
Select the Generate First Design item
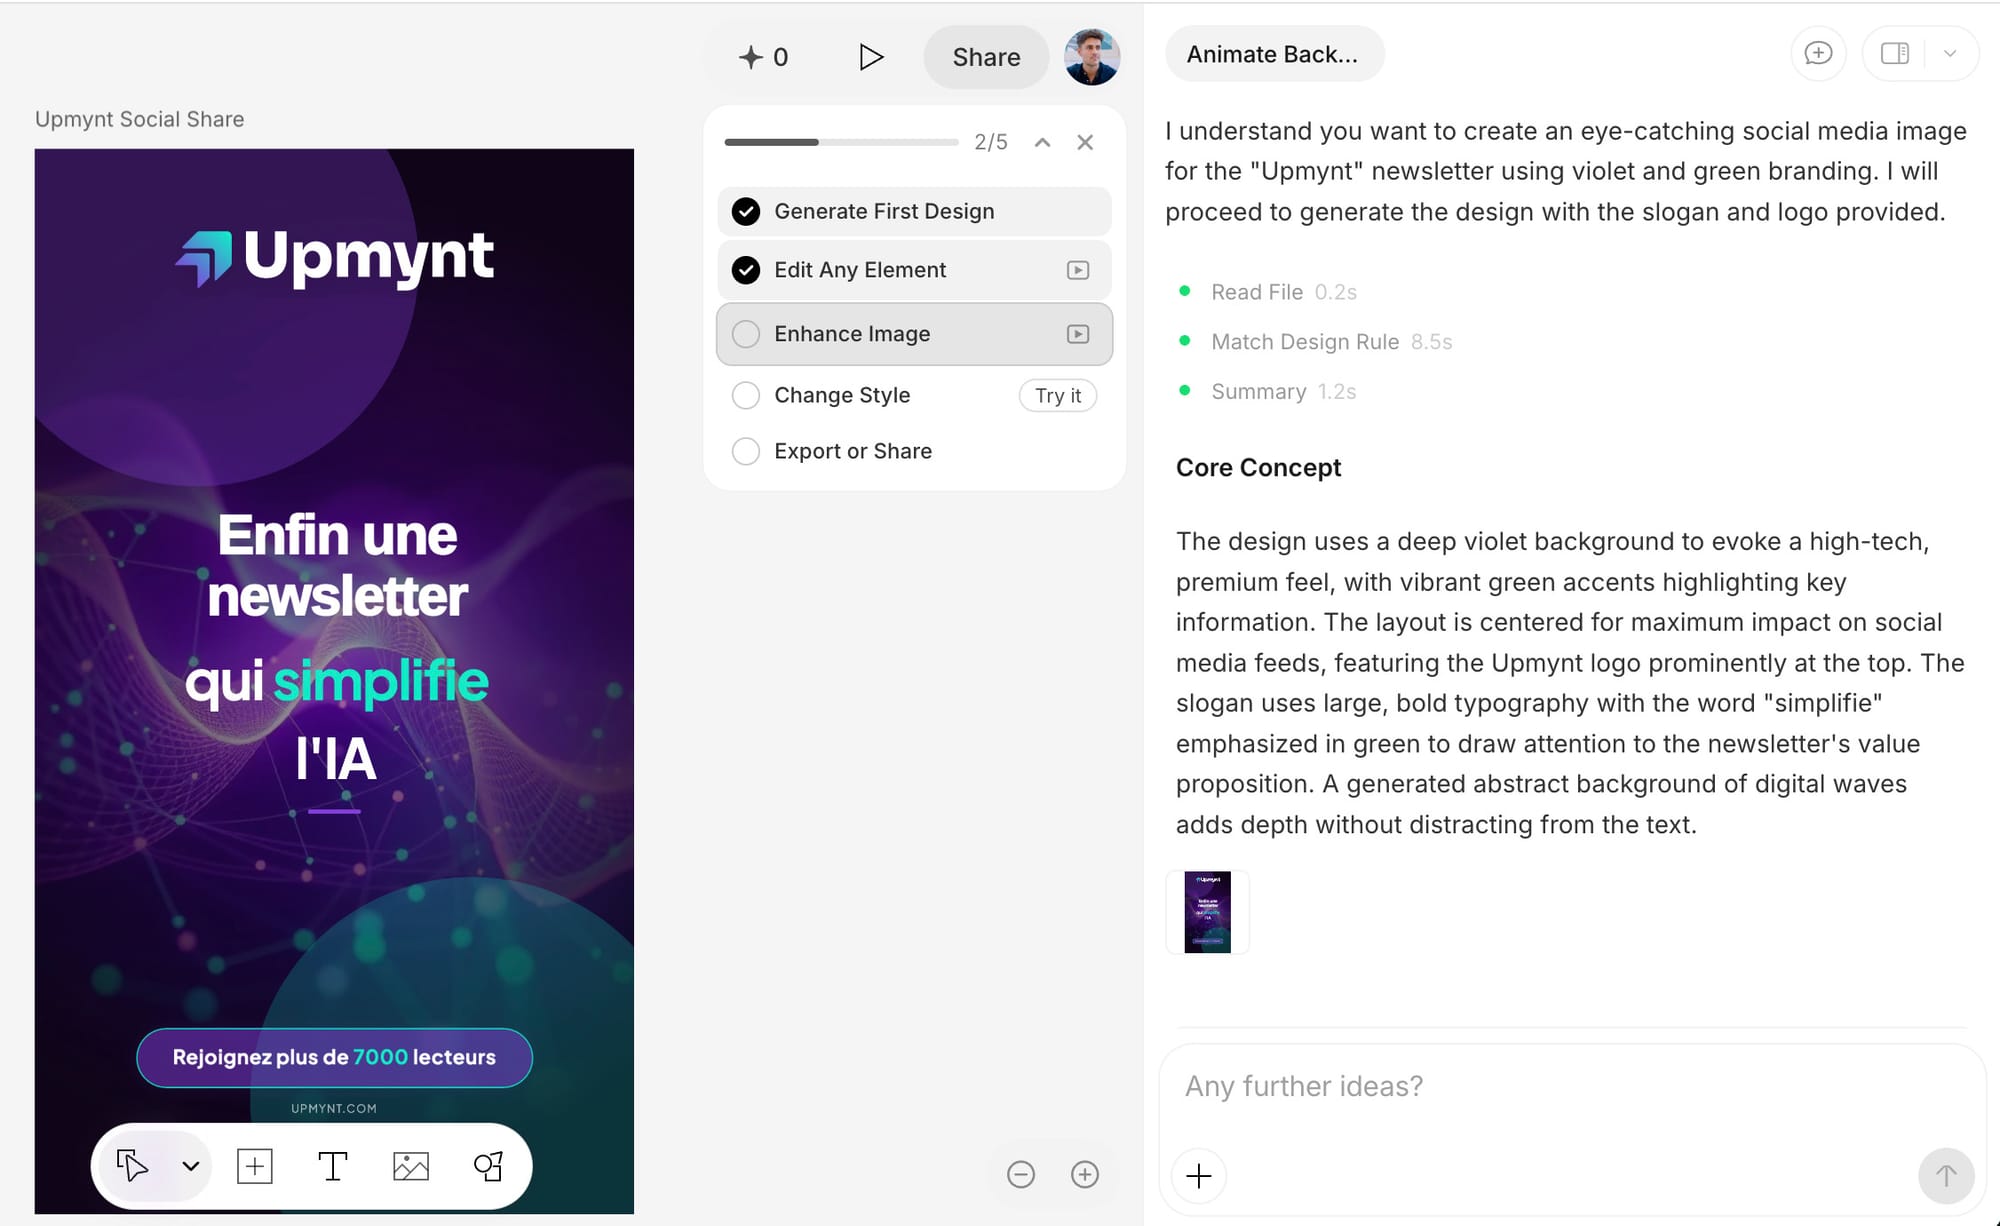click(x=884, y=211)
